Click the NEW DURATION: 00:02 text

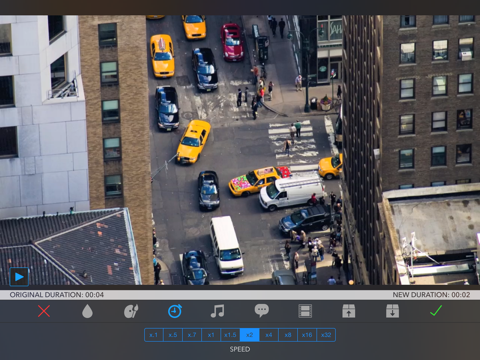[x=431, y=295]
